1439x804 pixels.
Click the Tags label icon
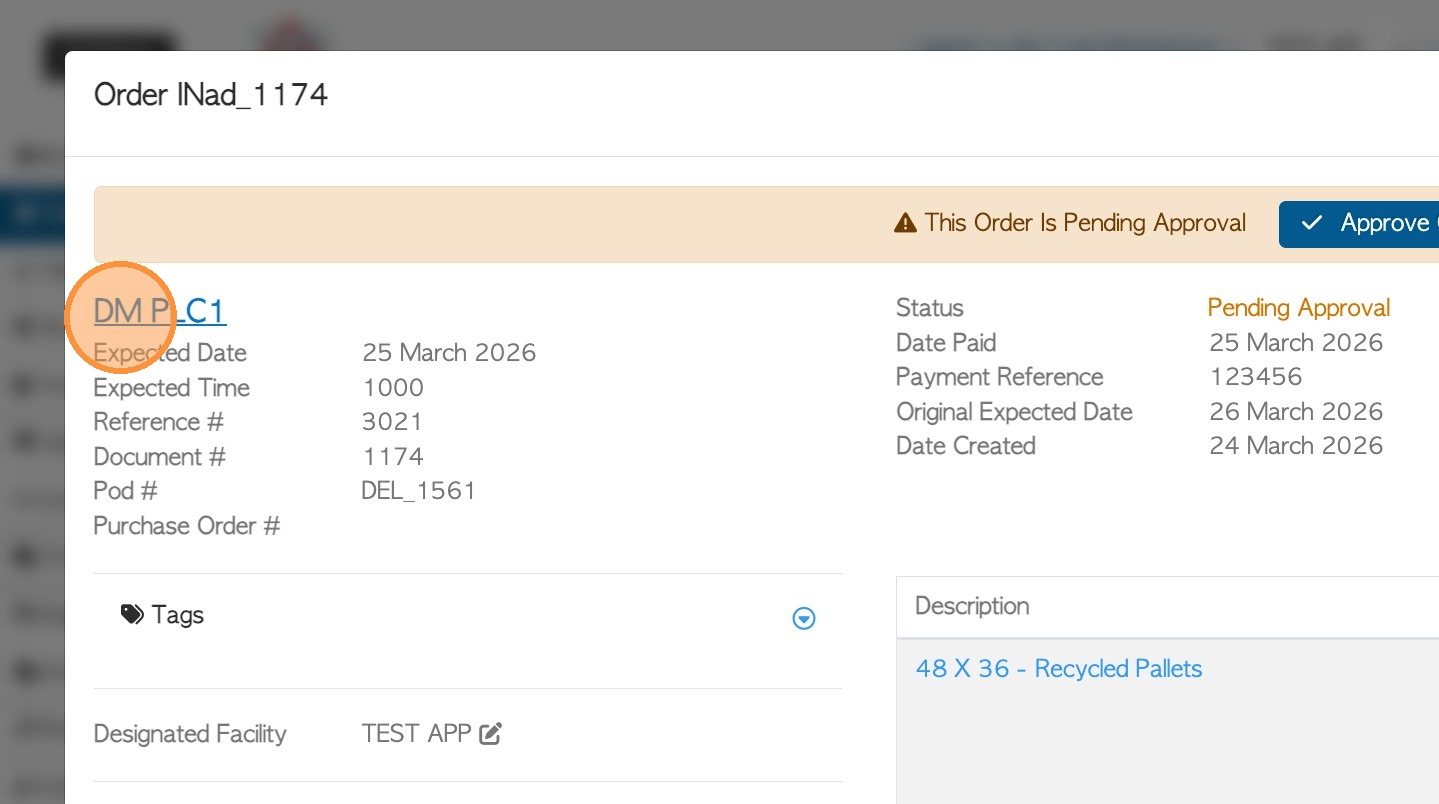tap(132, 614)
